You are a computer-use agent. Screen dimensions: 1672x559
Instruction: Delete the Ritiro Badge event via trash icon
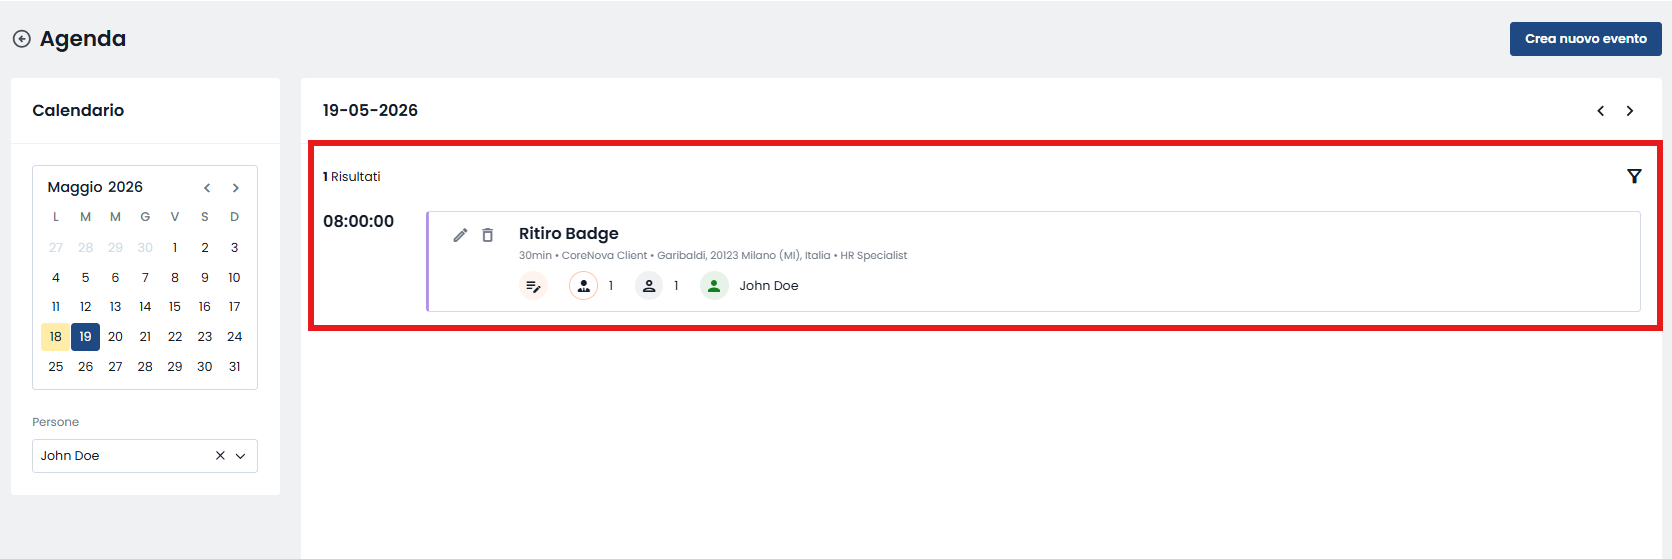[x=488, y=235]
